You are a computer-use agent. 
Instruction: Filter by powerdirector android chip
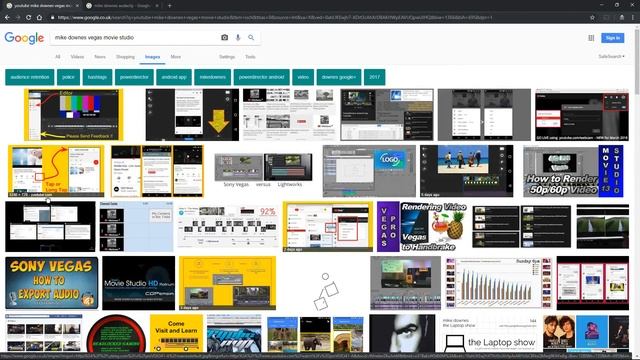tap(262, 77)
